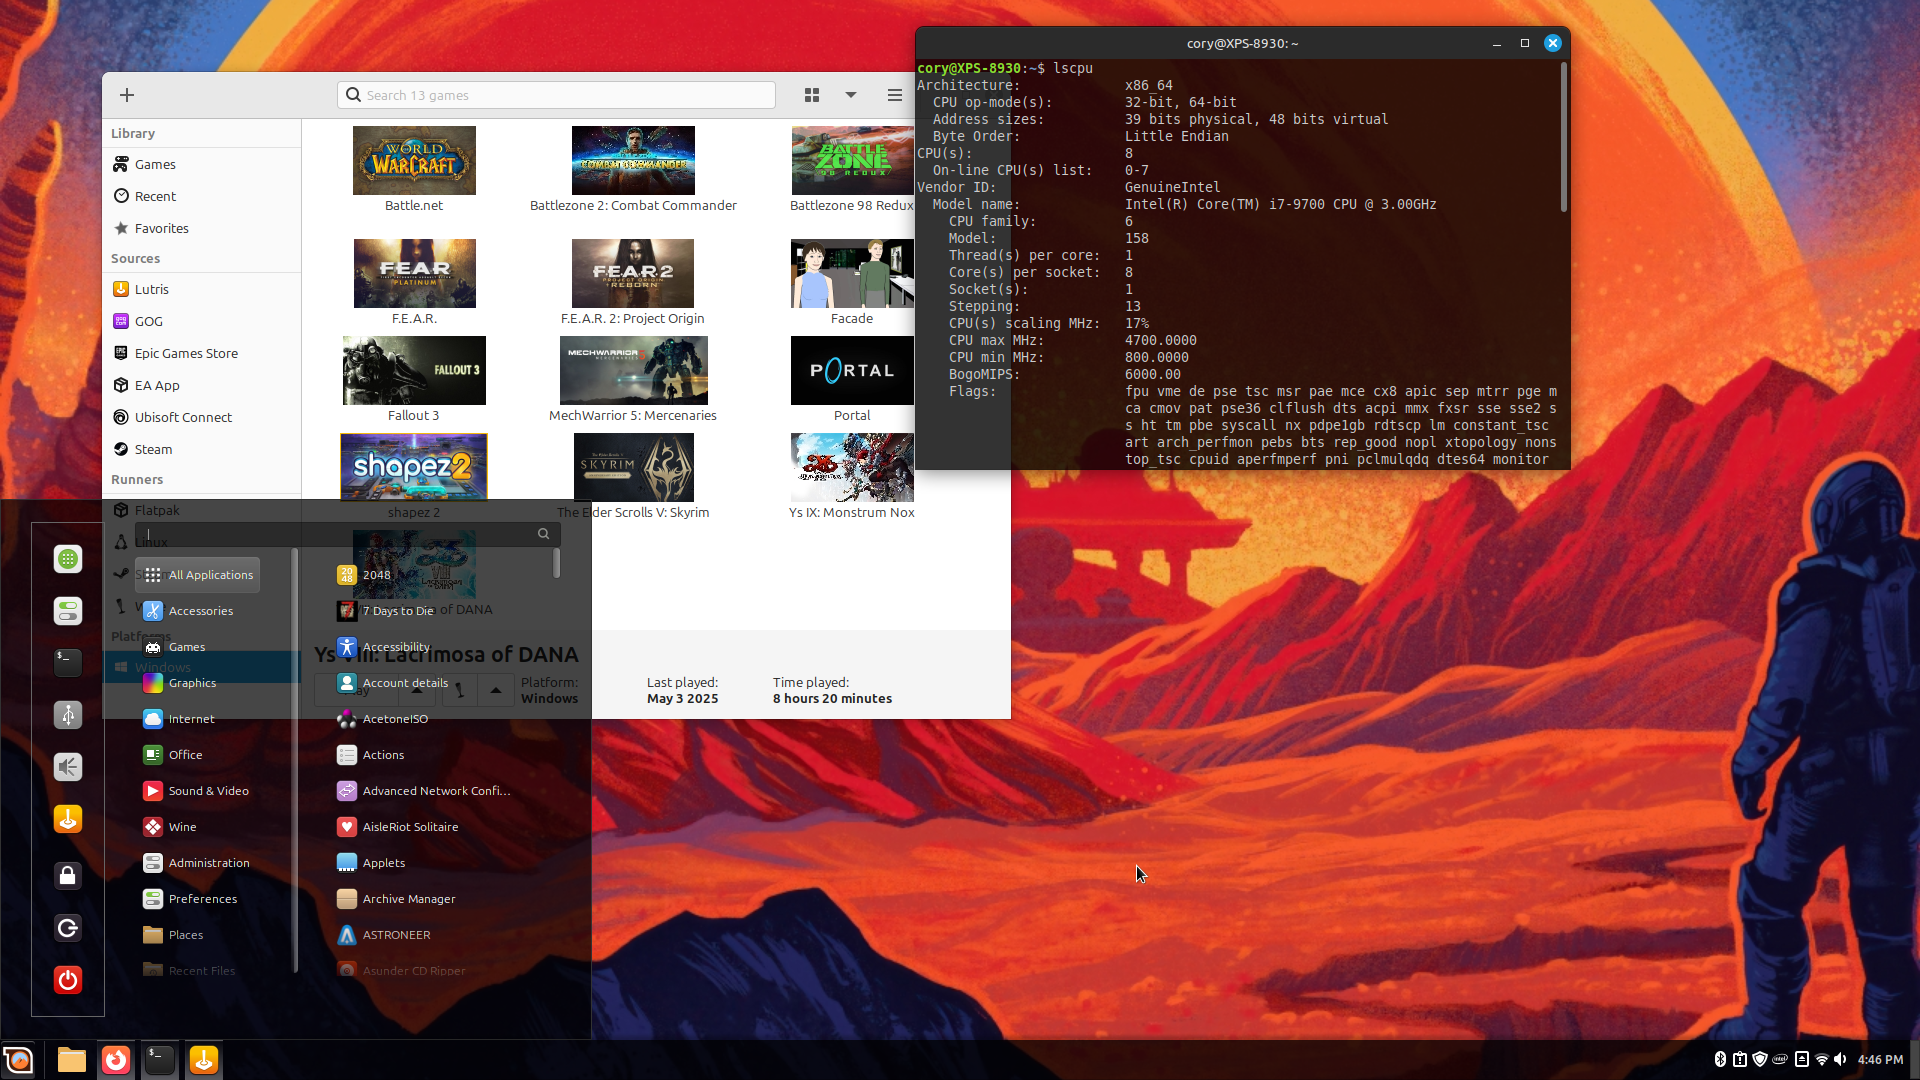Toggle grid view in Lutris header

pyautogui.click(x=812, y=95)
